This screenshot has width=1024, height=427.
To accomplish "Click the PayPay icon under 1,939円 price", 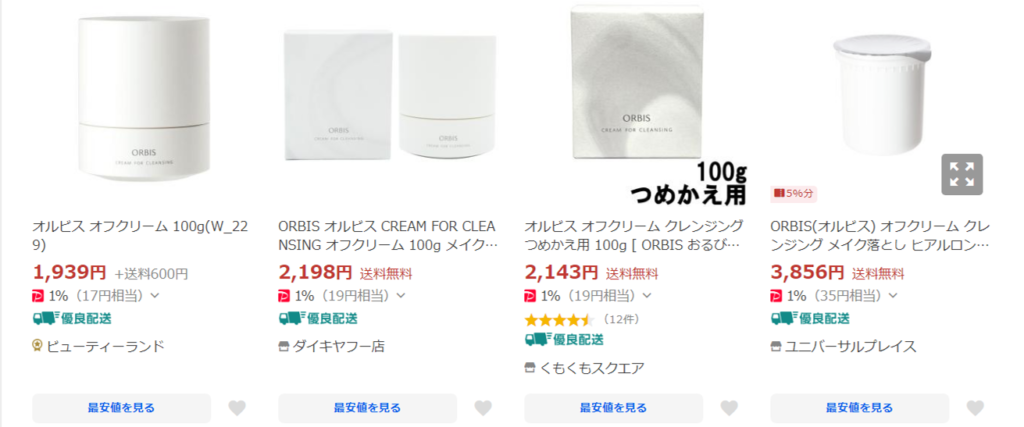I will (x=39, y=296).
